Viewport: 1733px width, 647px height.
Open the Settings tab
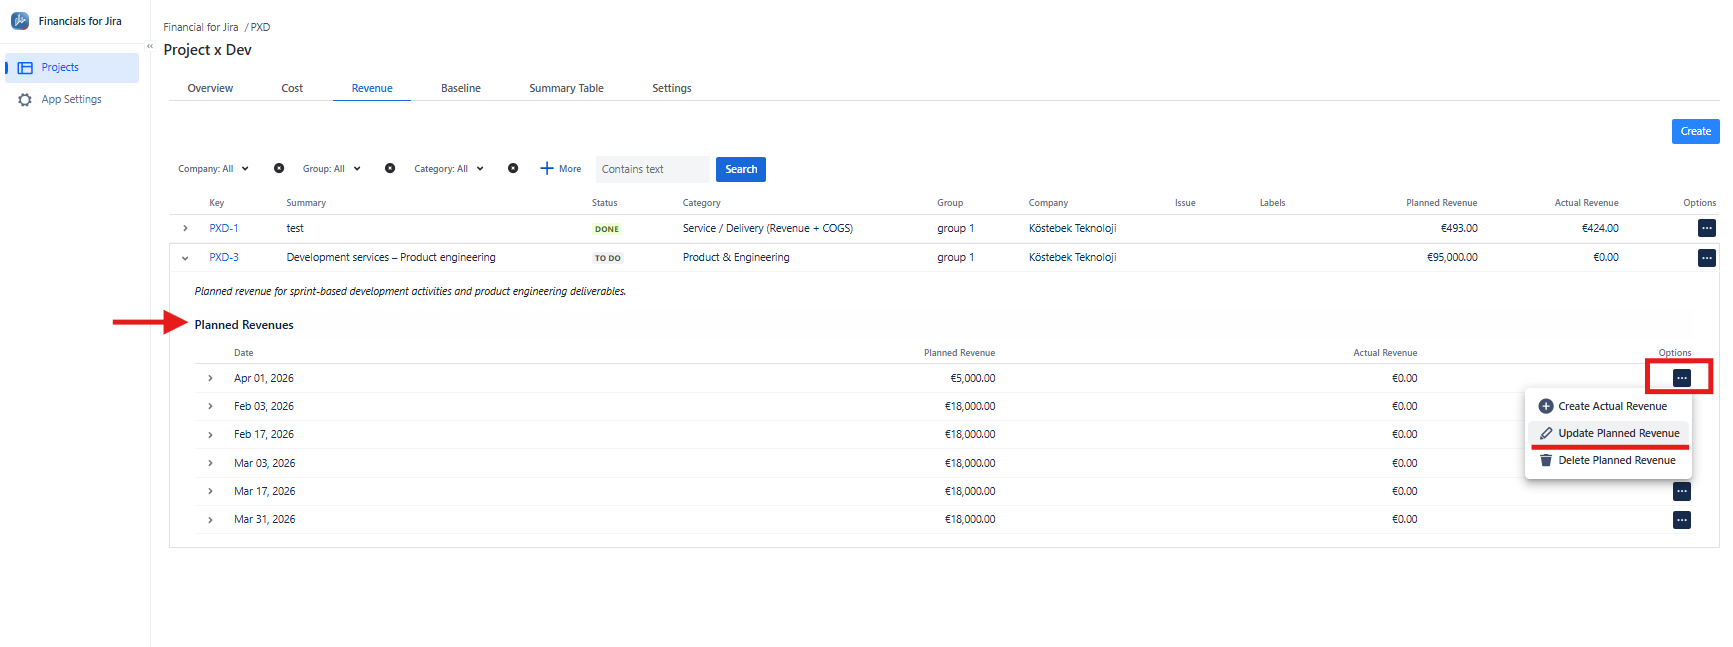[672, 88]
